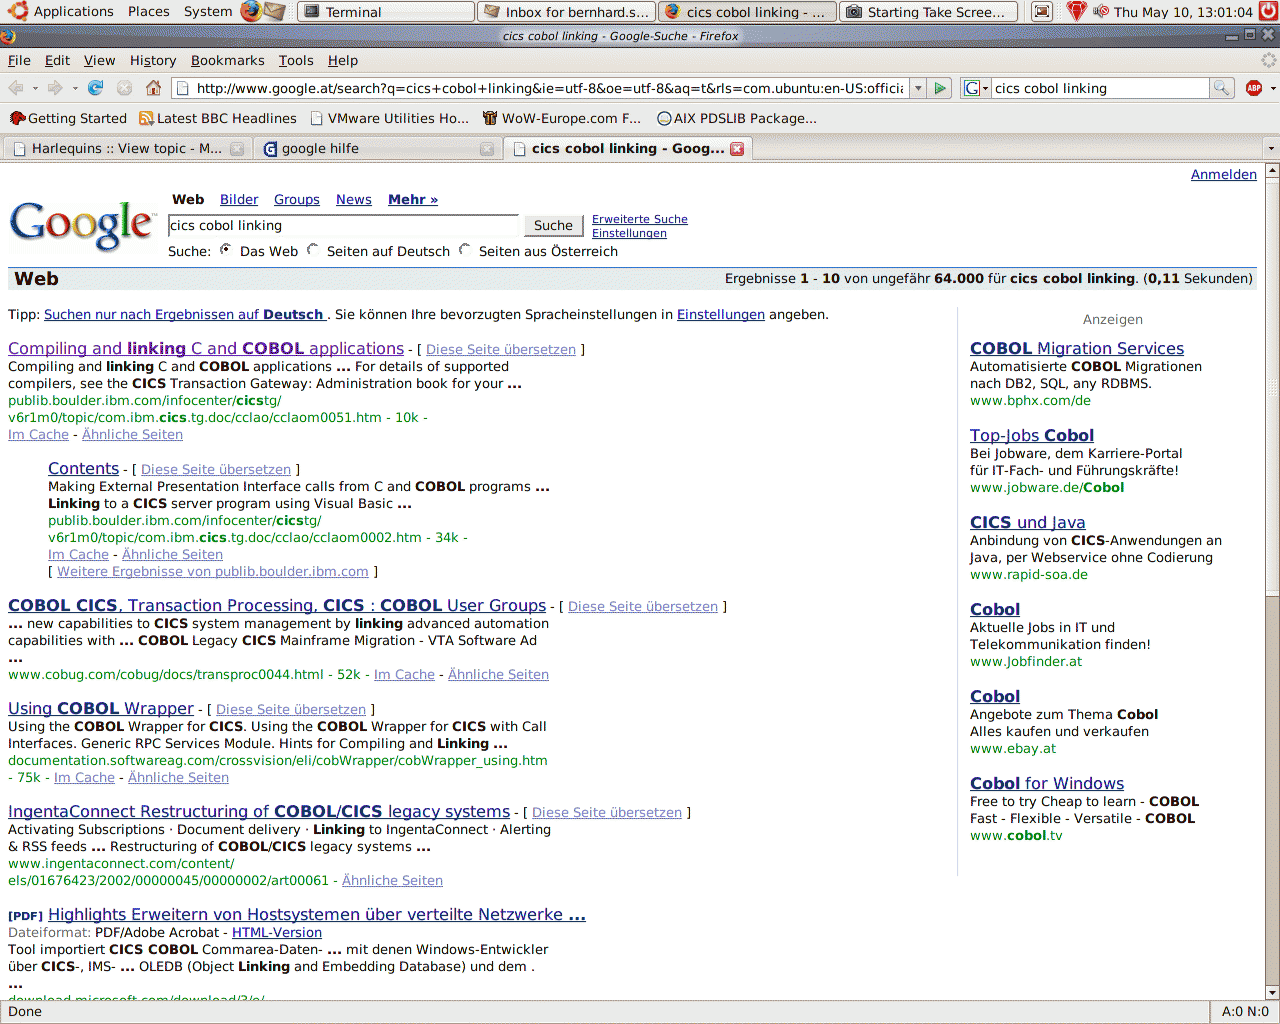Viewport: 1280px width, 1024px height.
Task: Open the Bookmarks menu
Action: click(228, 60)
